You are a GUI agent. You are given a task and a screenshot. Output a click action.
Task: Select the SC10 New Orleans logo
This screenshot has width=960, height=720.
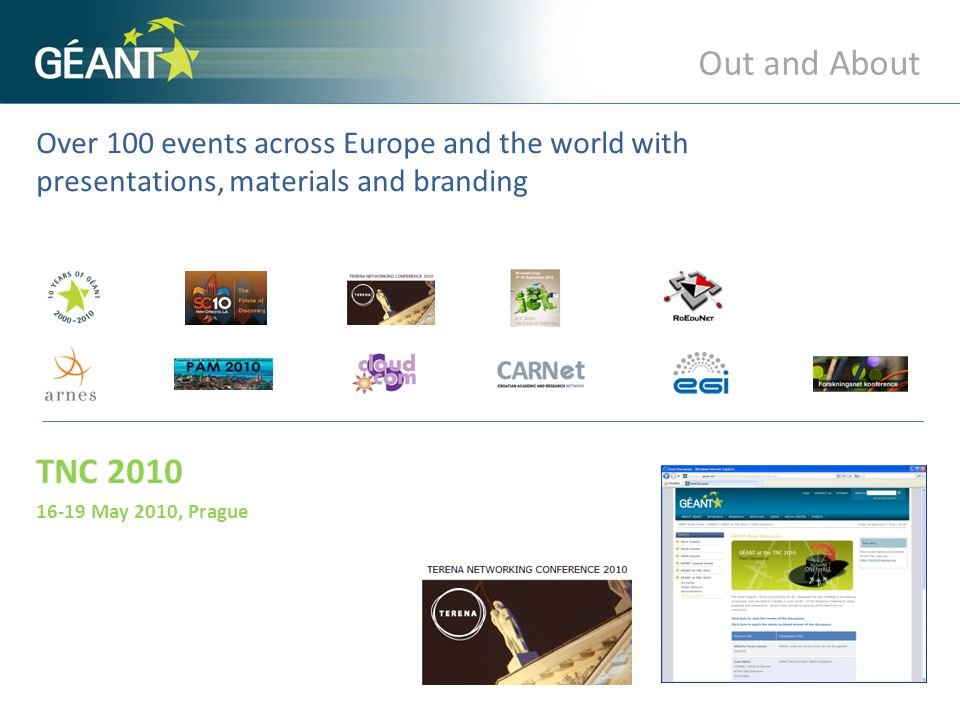pos(226,298)
